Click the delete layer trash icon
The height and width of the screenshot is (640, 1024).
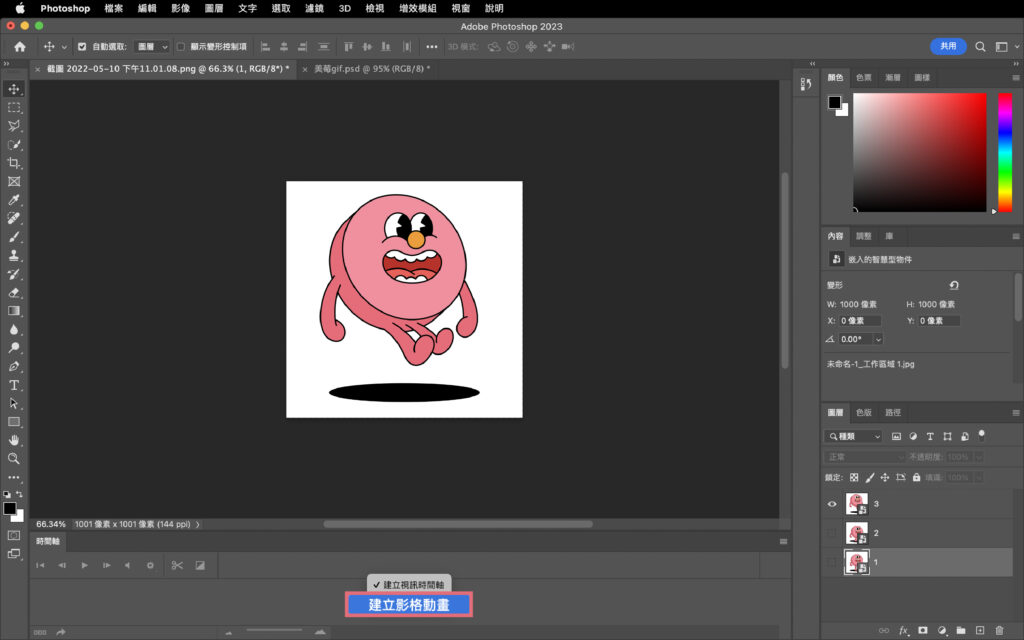tap(999, 630)
